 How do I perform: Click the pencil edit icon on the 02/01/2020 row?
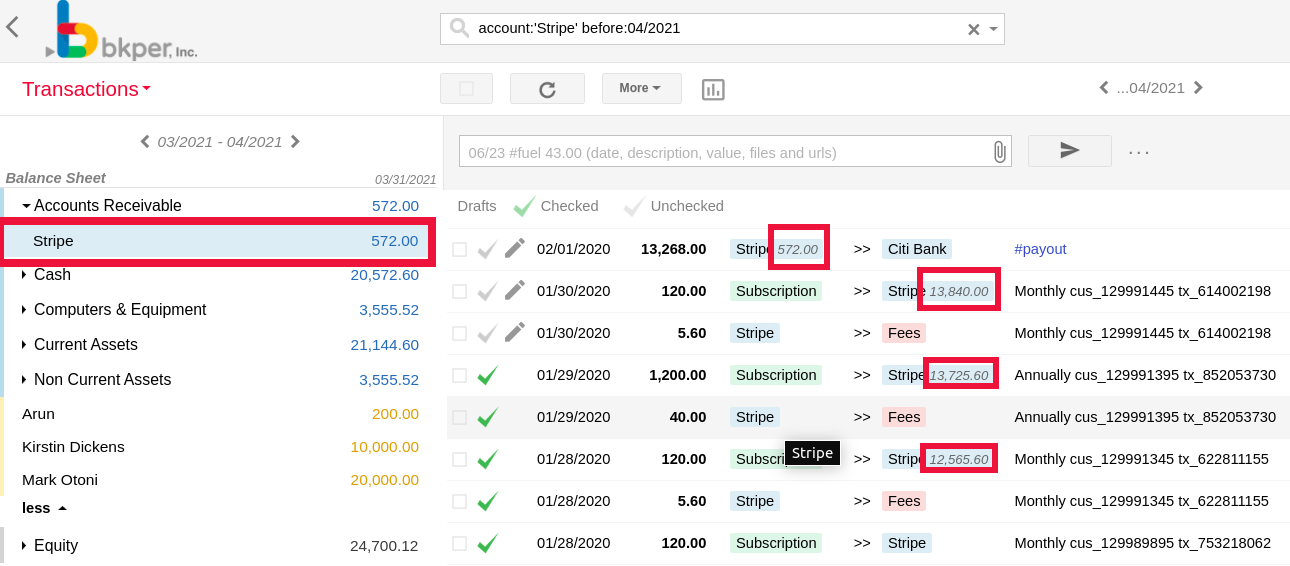point(515,249)
